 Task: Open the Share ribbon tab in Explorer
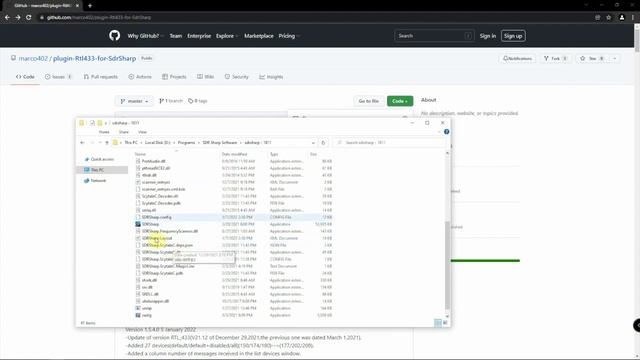pyautogui.click(x=124, y=132)
